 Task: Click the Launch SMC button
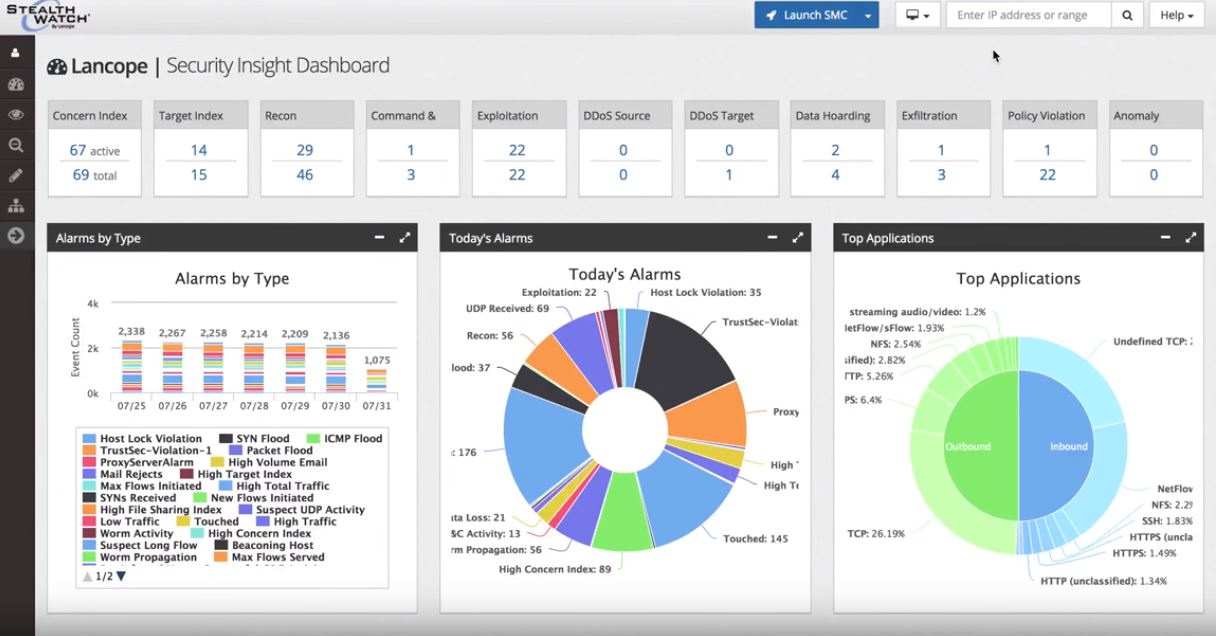[x=810, y=15]
